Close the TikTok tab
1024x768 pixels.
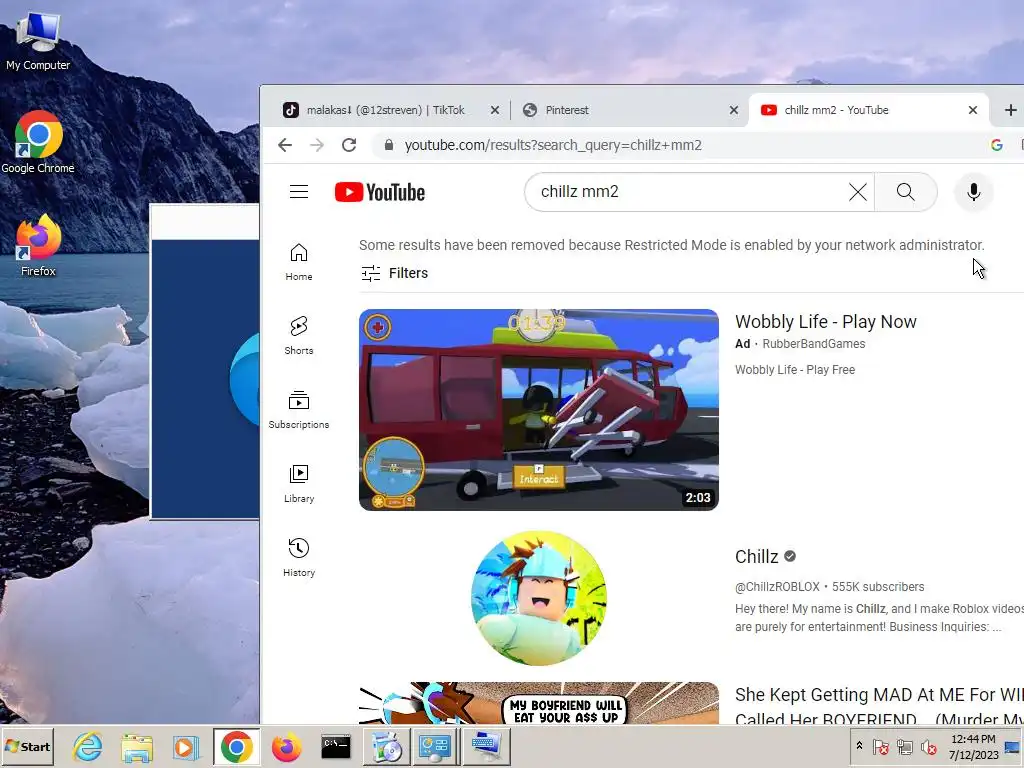tap(495, 110)
